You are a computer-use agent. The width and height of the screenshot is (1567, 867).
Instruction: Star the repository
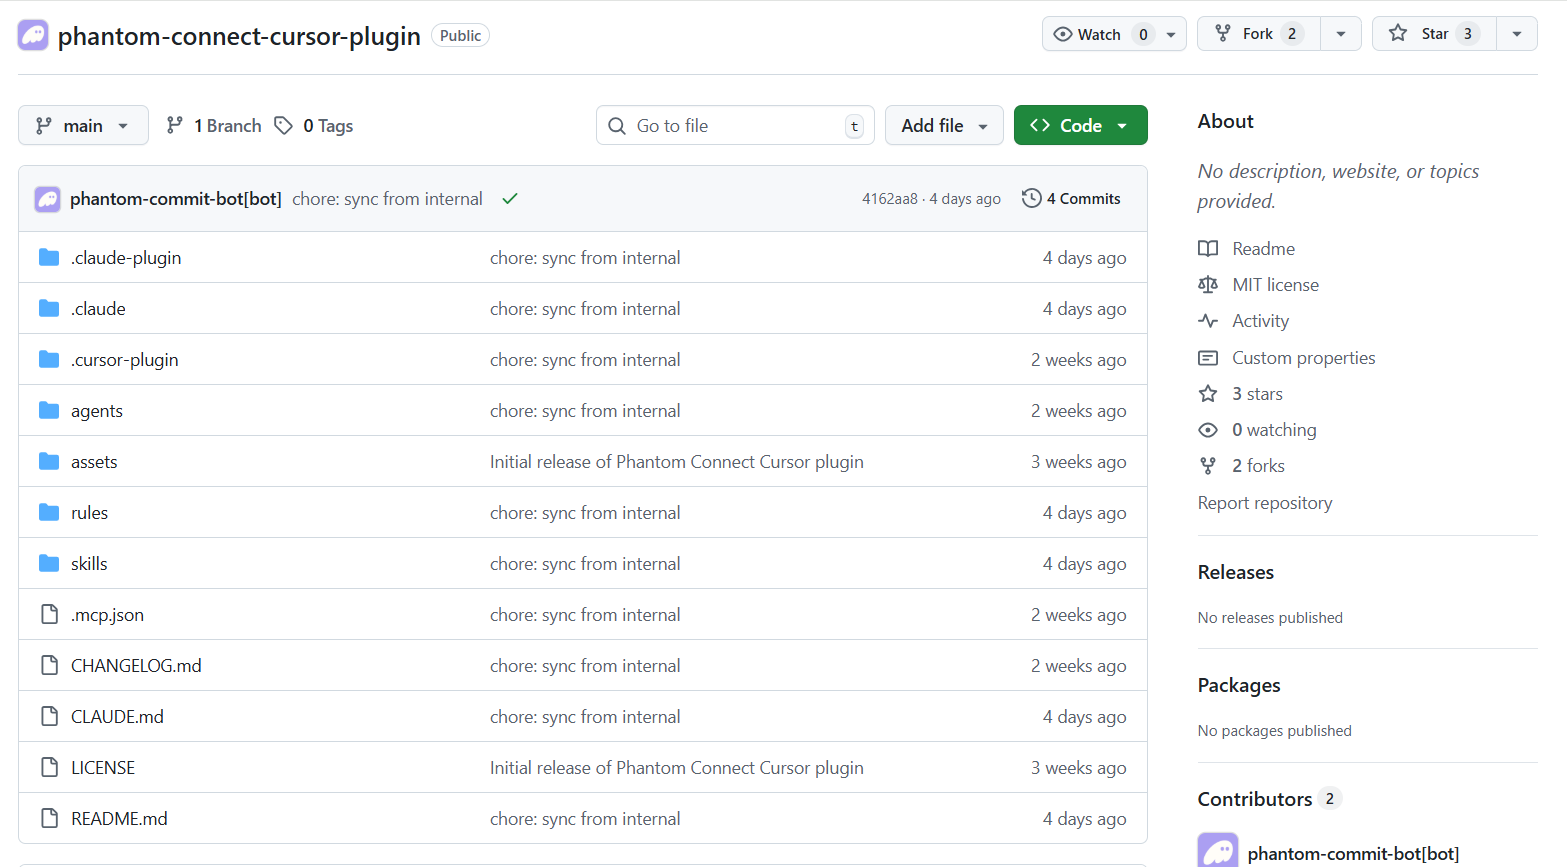click(x=1432, y=33)
